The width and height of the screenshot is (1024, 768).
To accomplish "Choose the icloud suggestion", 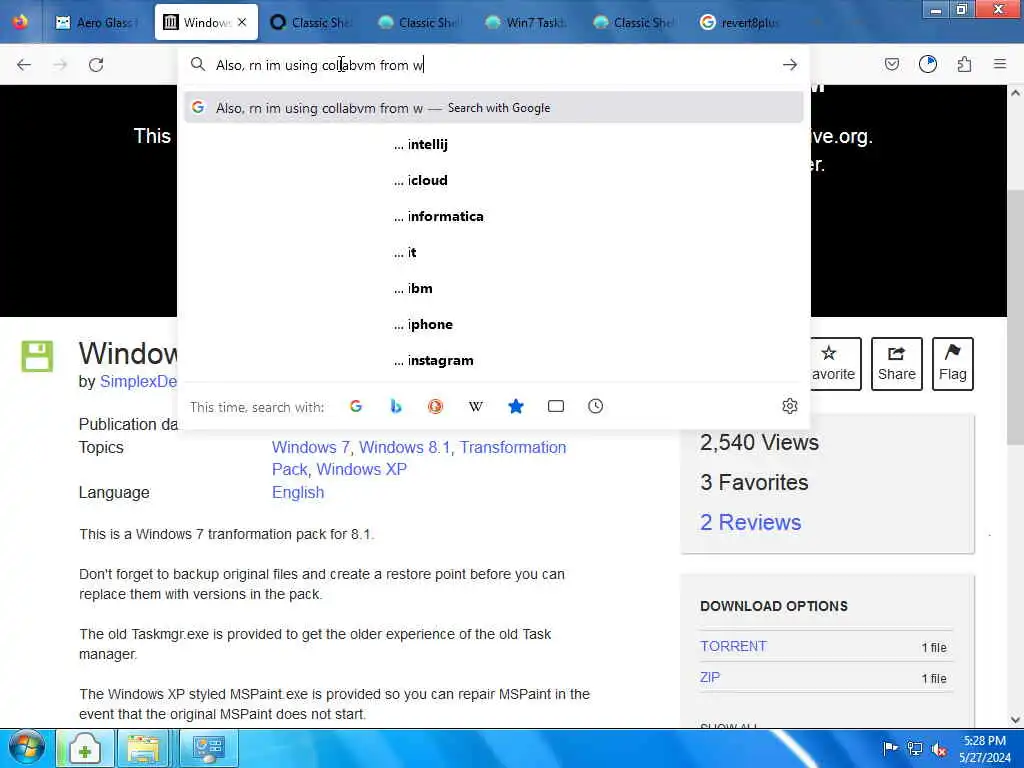I will tap(494, 180).
